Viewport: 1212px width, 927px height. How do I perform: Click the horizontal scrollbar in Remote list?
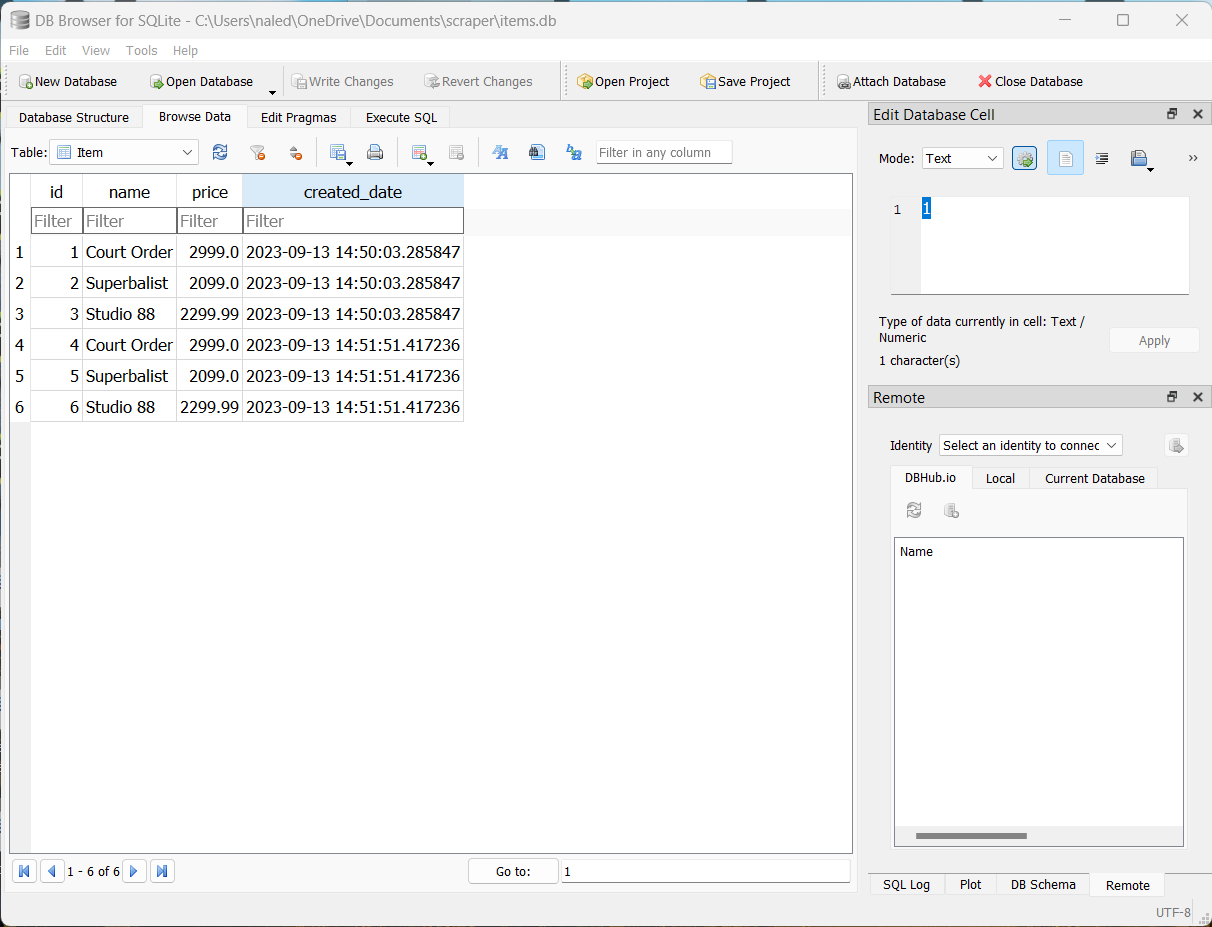point(971,836)
